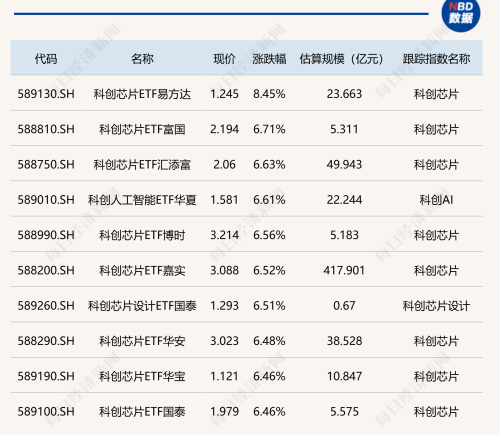Image resolution: width=500 pixels, height=435 pixels.
Task: Click code 588750.SH
Action: pyautogui.click(x=46, y=165)
